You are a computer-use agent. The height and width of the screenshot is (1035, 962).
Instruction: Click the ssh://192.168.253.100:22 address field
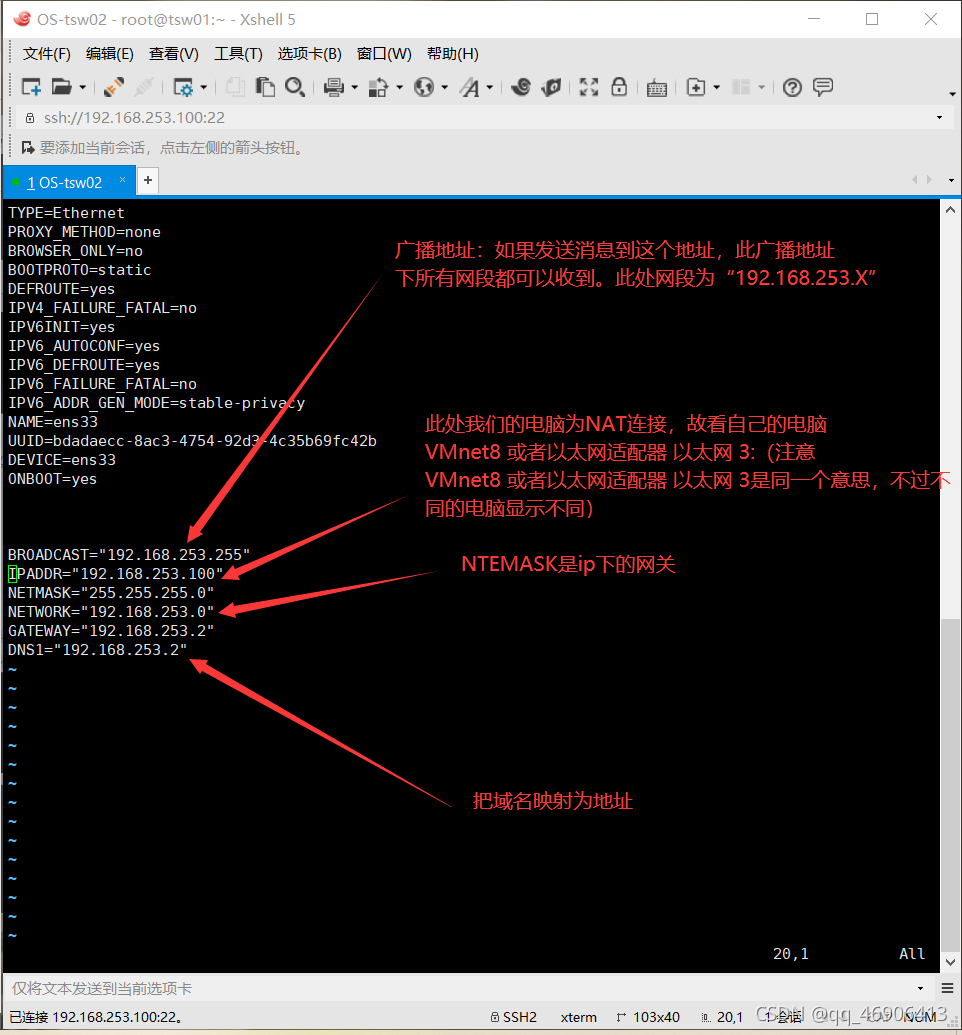(475, 117)
